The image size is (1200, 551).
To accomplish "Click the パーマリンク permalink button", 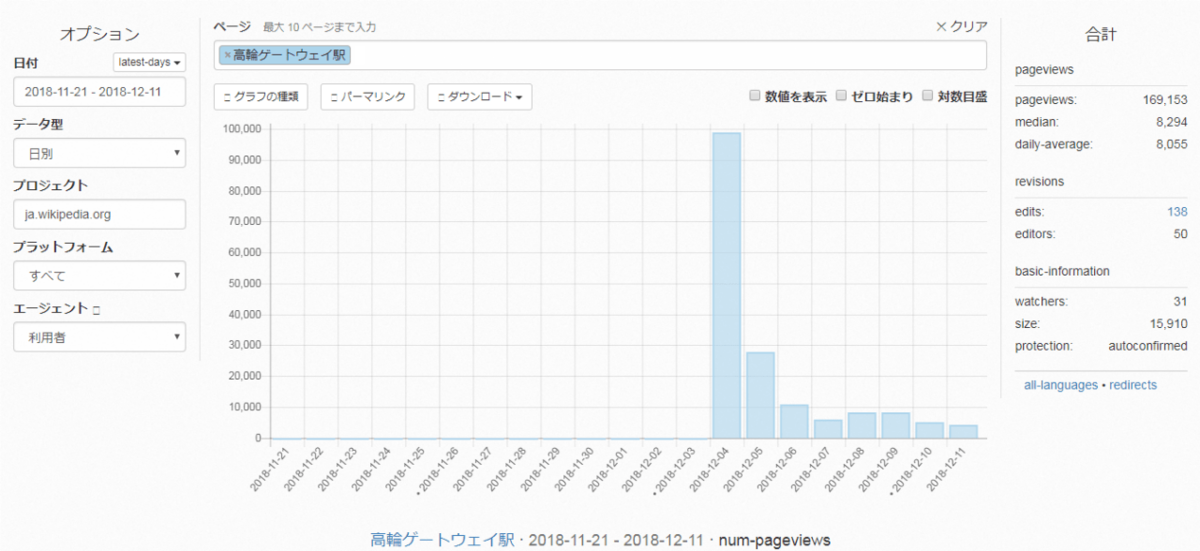I will coord(368,97).
